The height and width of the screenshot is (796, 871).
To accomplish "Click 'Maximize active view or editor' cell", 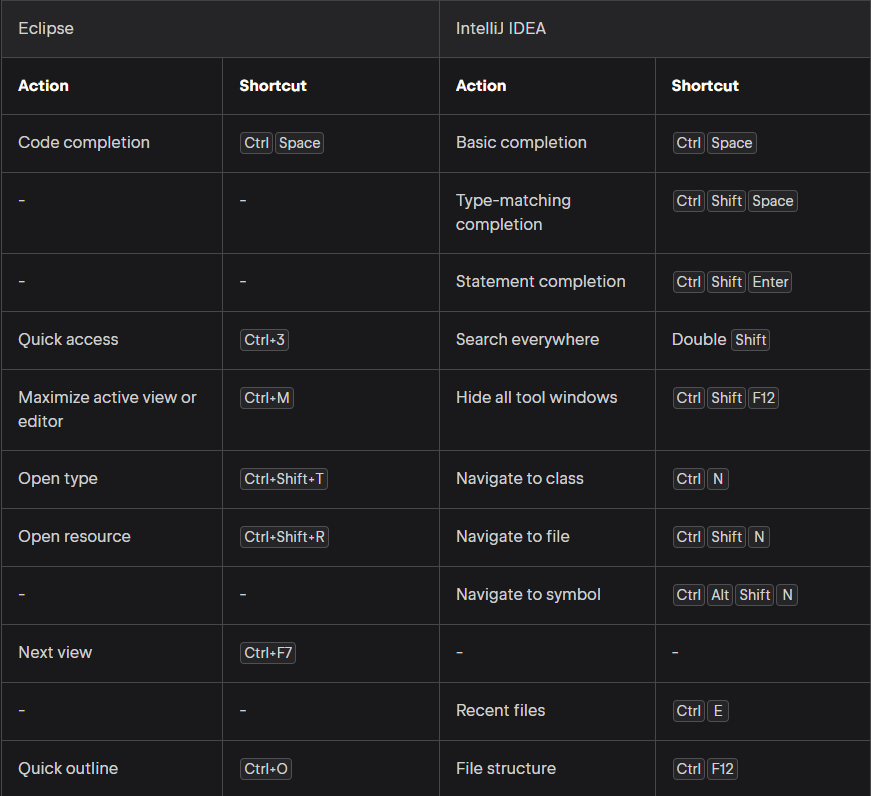I will [x=112, y=409].
